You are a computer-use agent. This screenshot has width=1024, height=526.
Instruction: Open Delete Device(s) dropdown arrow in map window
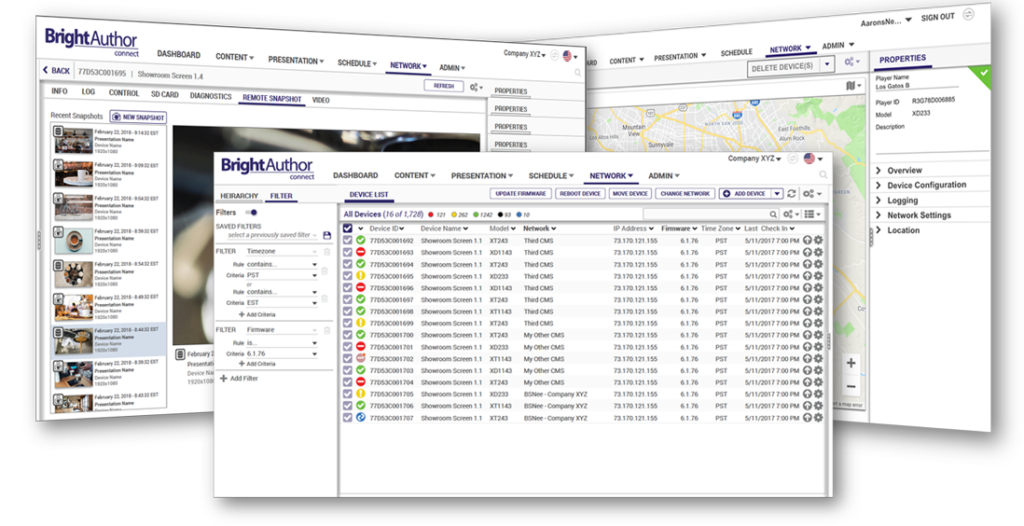tap(827, 64)
